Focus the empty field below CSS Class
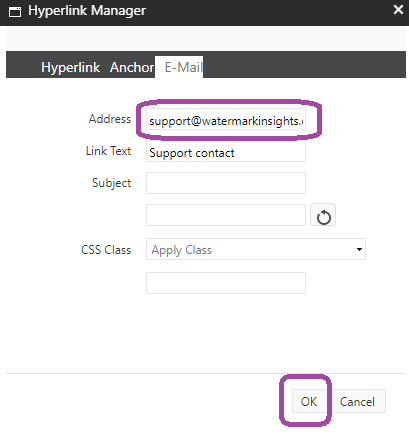The height and width of the screenshot is (435, 409). 226,283
